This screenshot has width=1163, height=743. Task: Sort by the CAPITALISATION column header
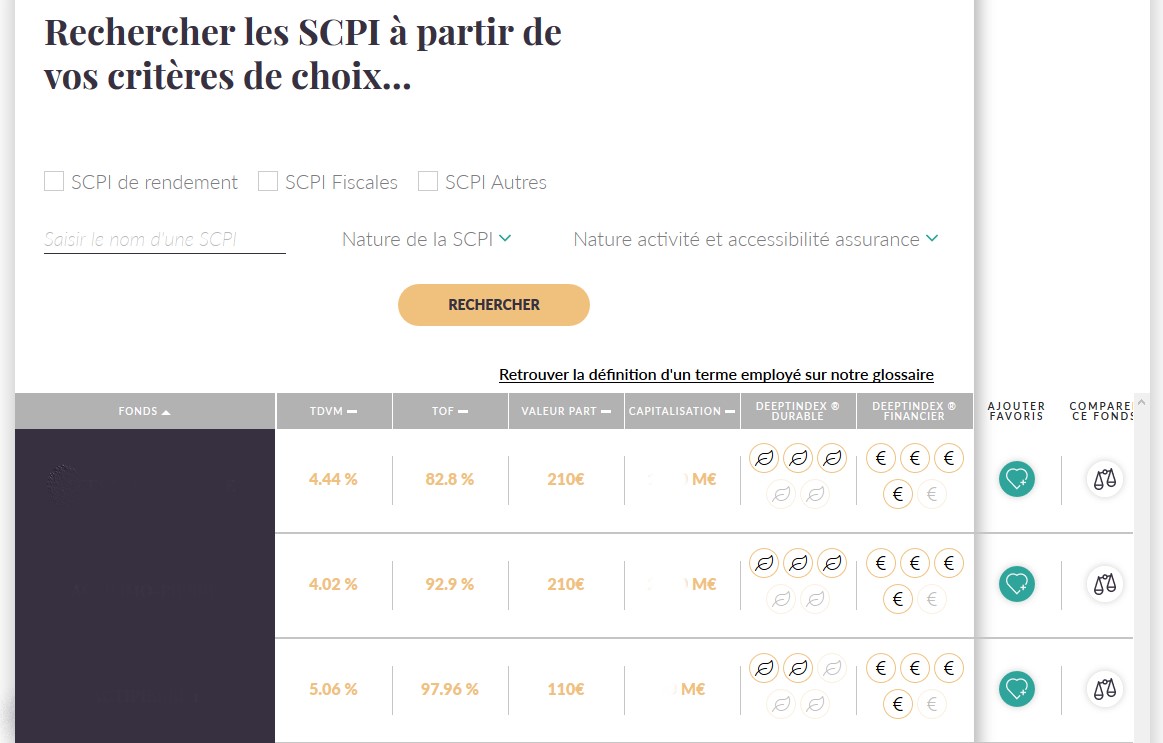pyautogui.click(x=682, y=411)
